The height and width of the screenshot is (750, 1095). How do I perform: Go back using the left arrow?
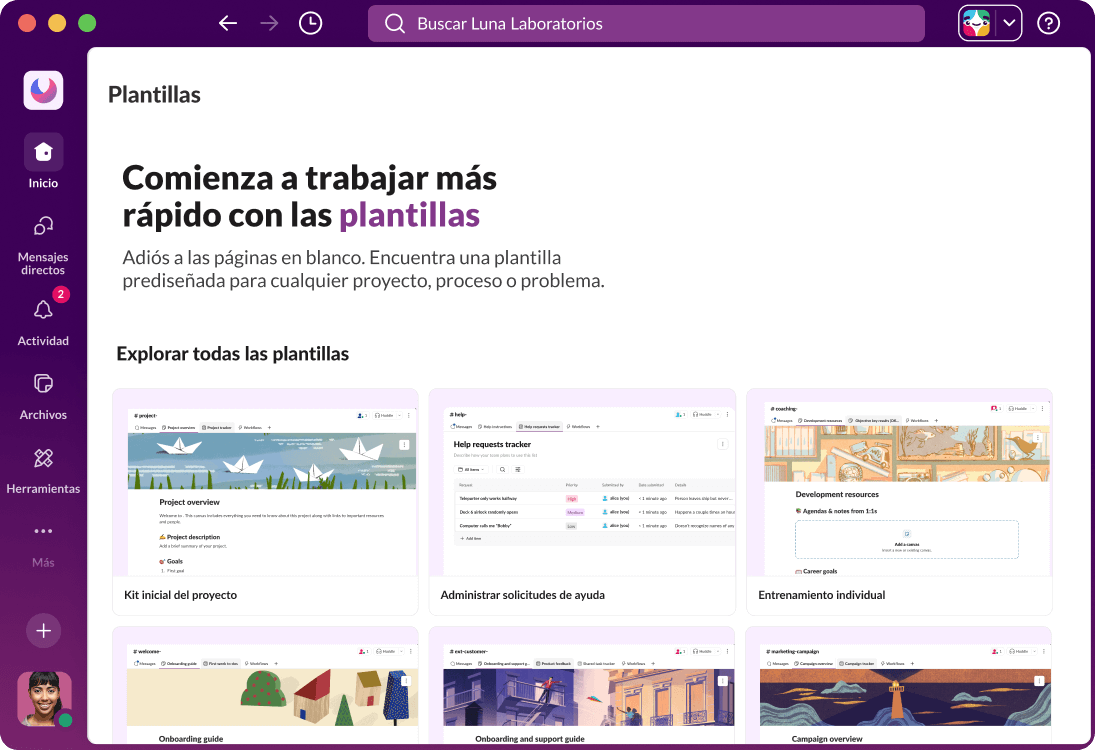227,22
